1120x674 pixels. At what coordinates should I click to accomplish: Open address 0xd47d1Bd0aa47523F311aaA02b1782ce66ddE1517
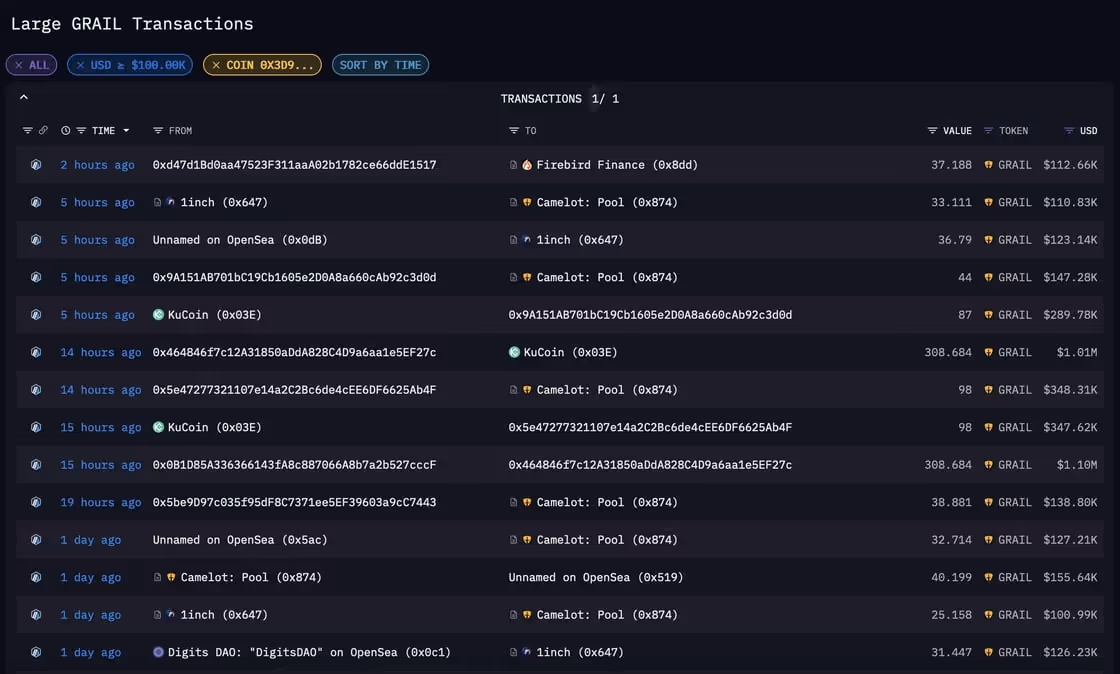pos(294,165)
